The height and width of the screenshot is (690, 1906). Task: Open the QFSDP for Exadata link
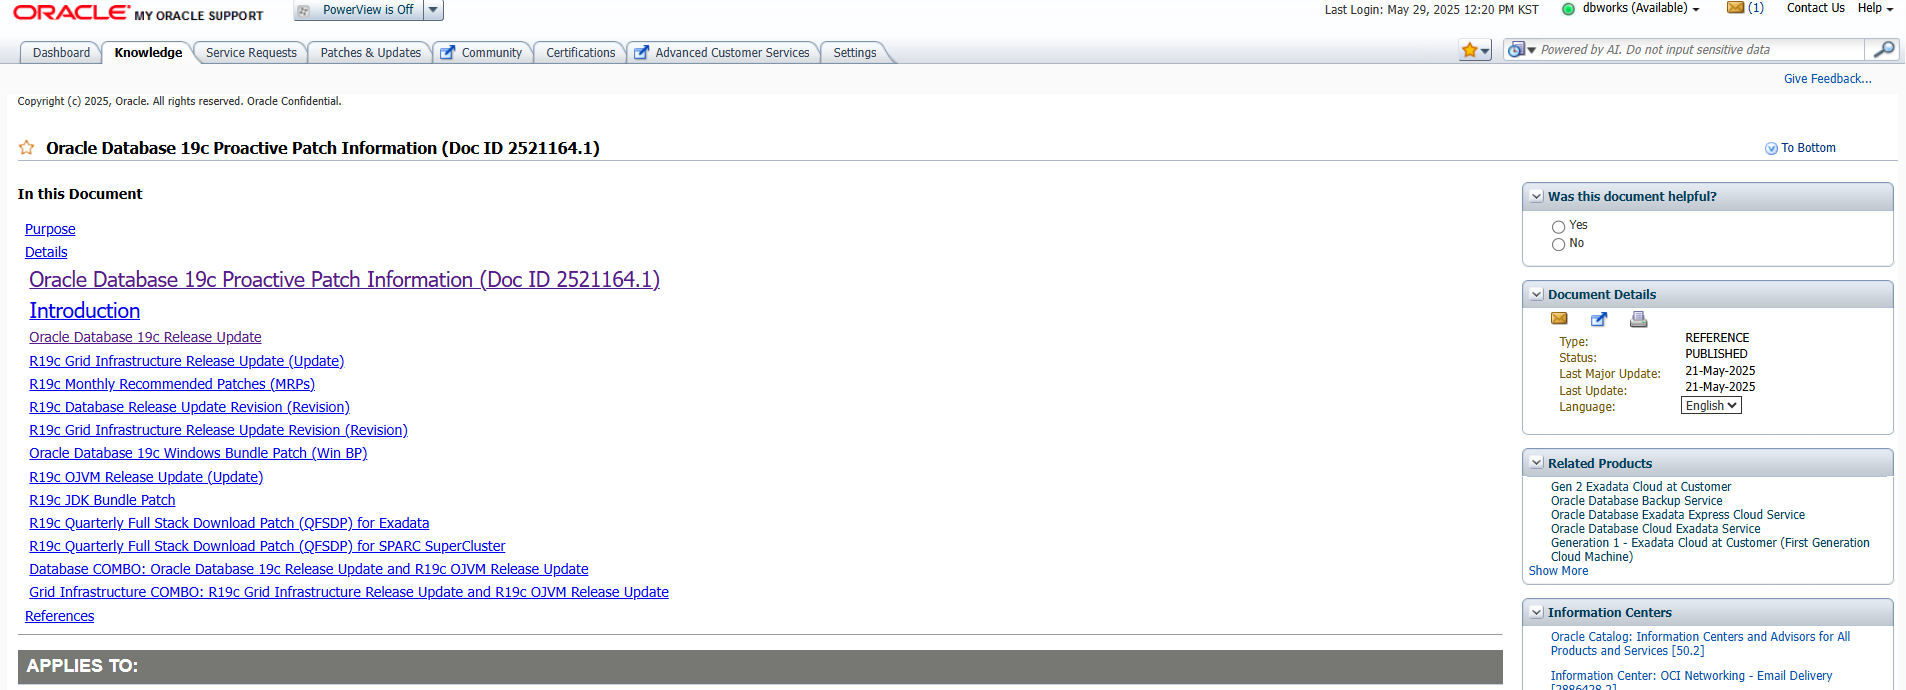click(x=229, y=523)
